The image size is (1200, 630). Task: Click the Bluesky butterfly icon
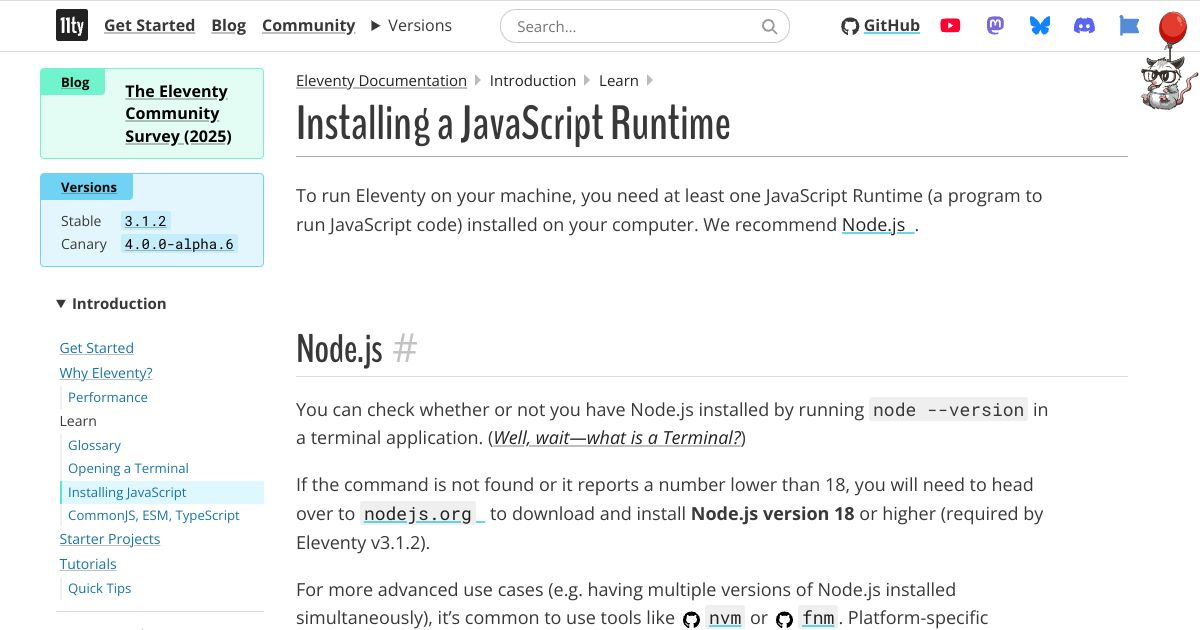pos(1040,26)
